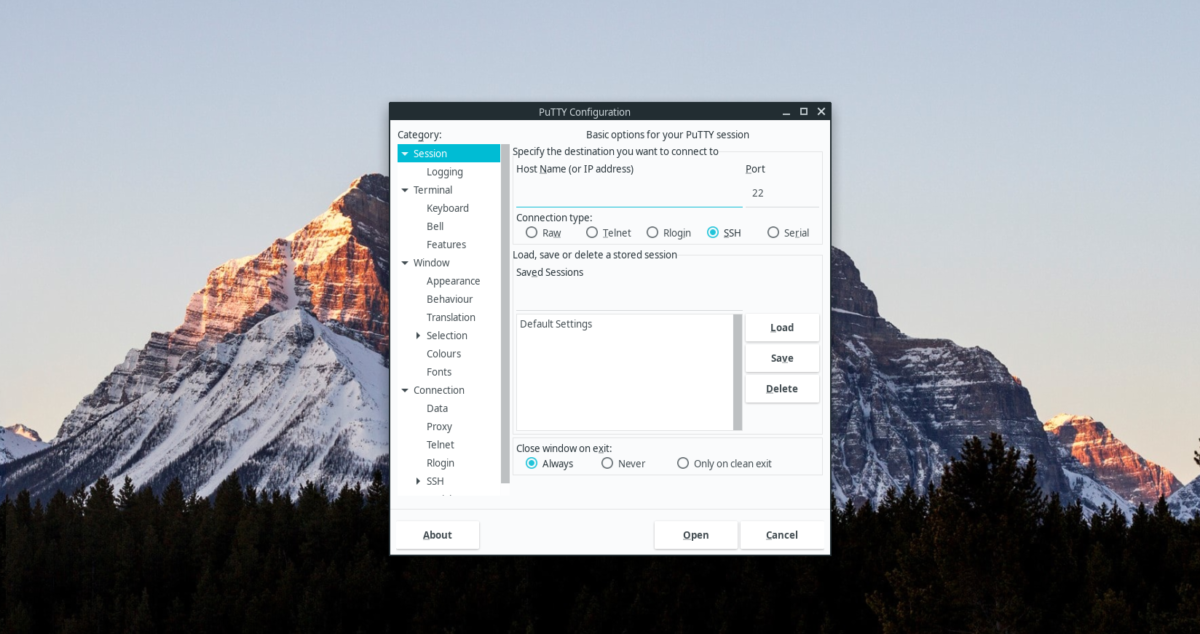Select the Telnet connection type
The image size is (1200, 634).
pyautogui.click(x=593, y=232)
